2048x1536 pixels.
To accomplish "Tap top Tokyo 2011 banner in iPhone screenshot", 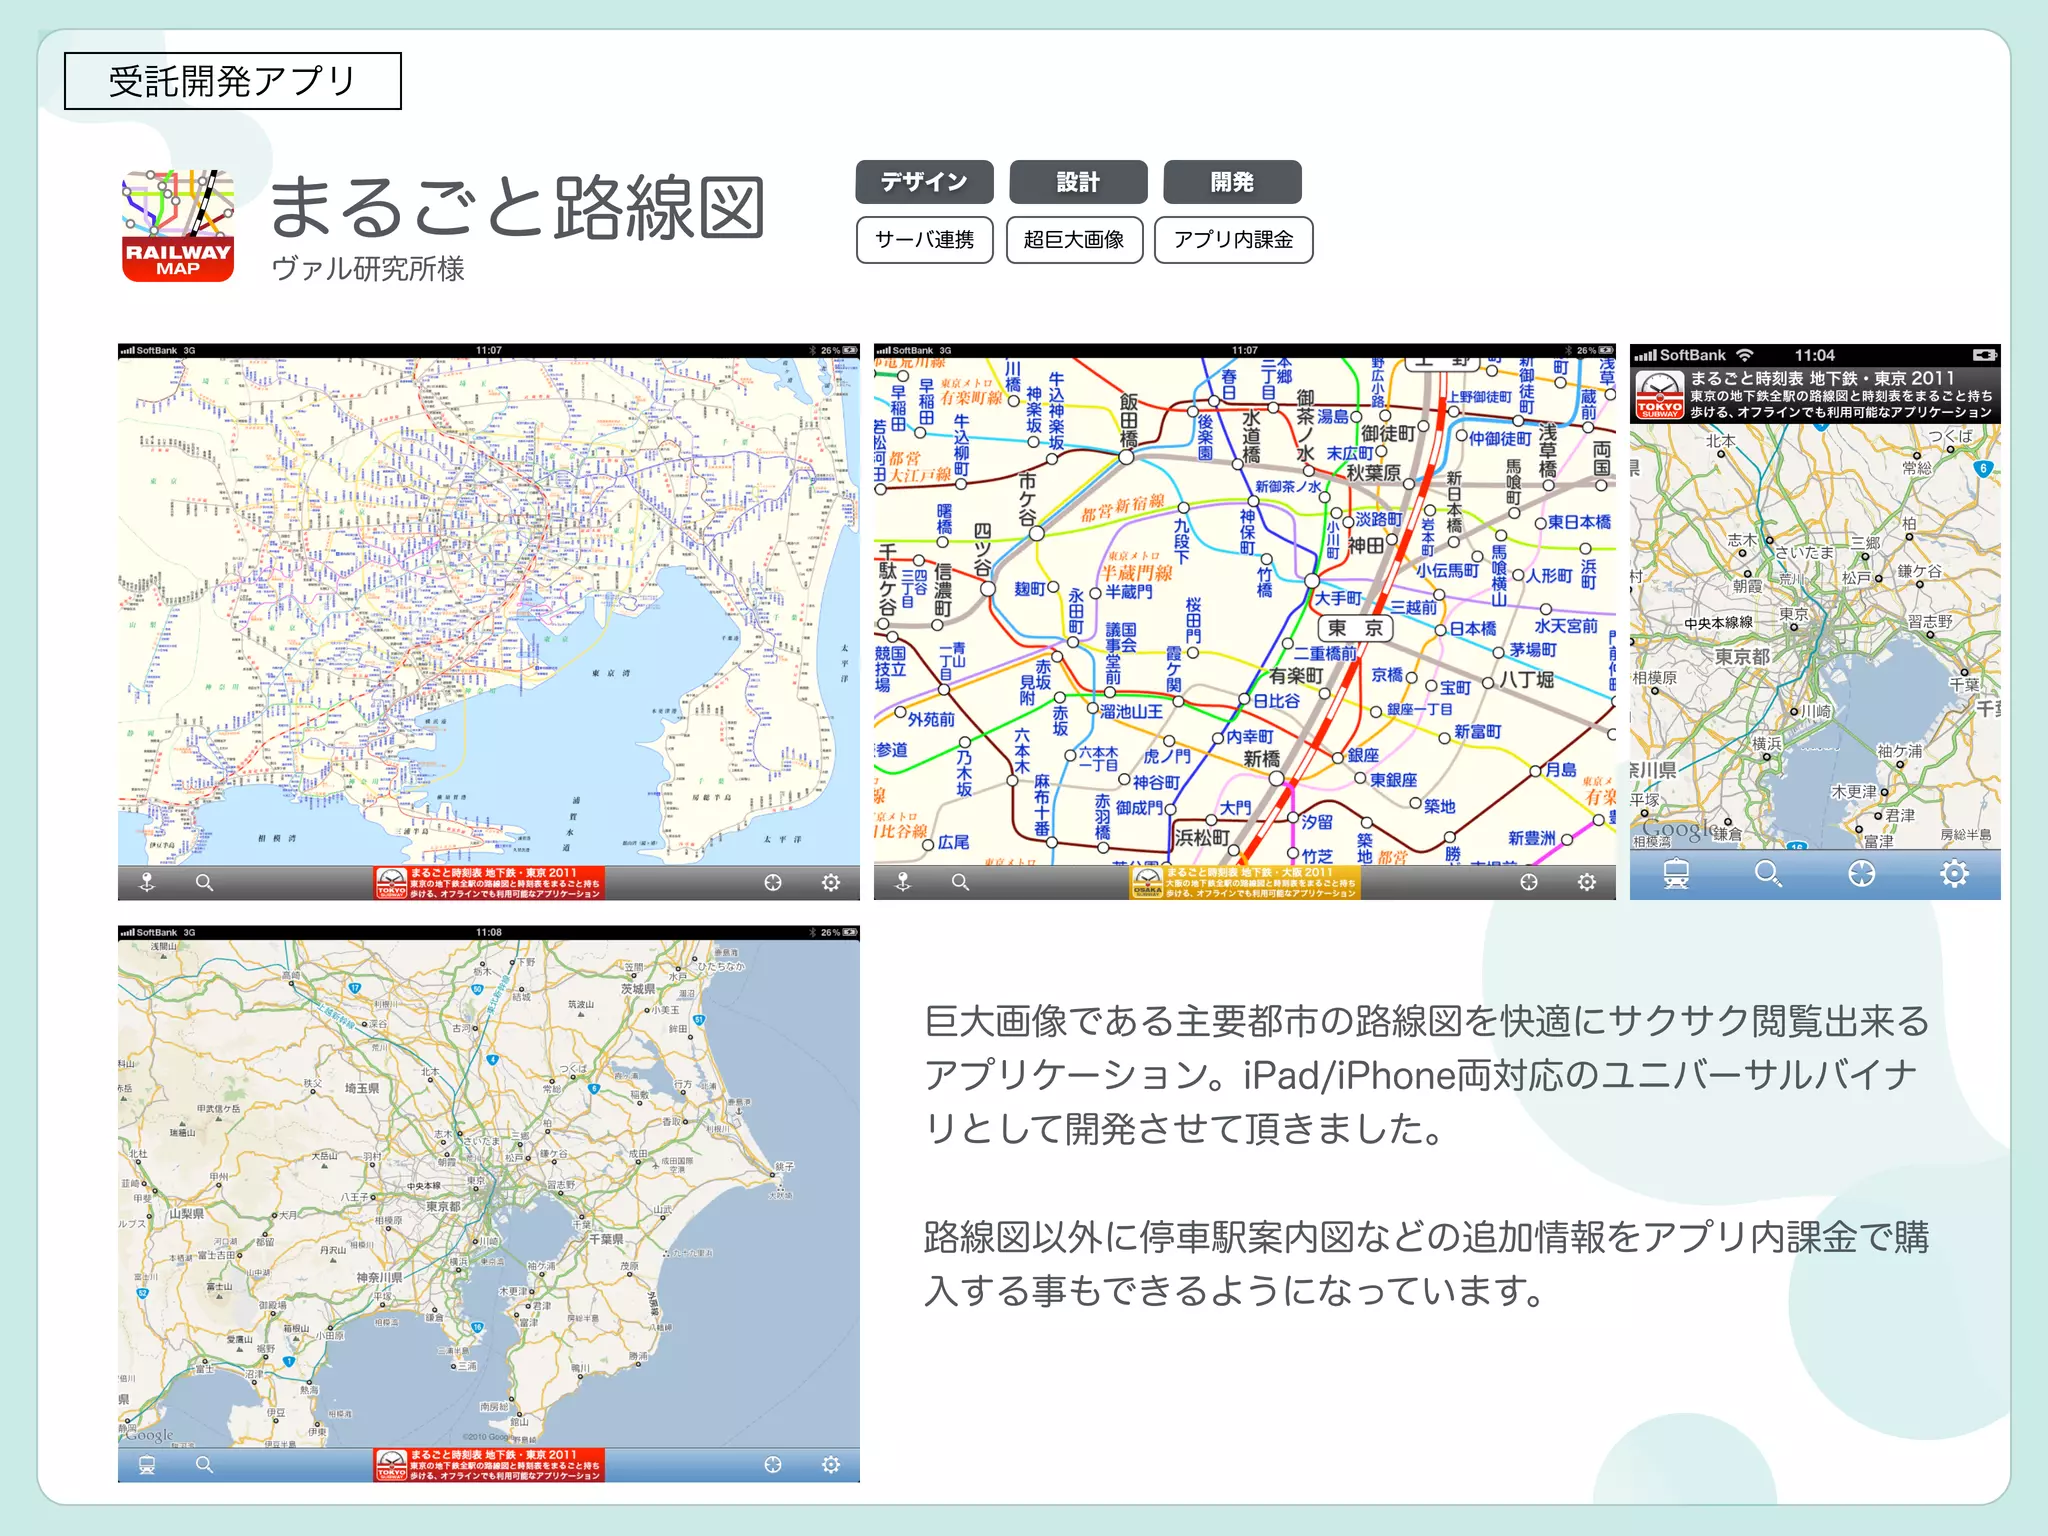I will 1815,395.
